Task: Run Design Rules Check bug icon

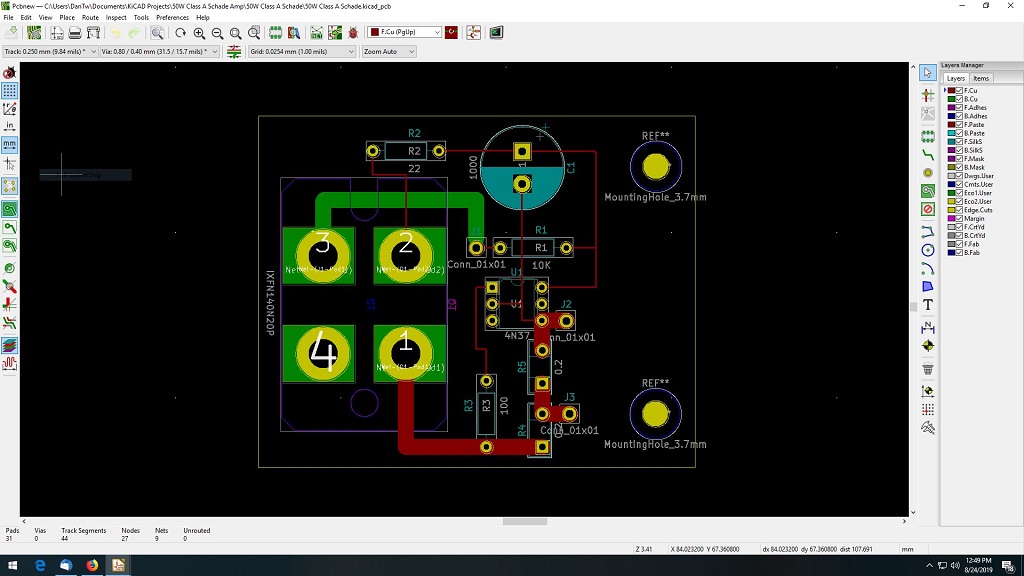Action: 353,32
